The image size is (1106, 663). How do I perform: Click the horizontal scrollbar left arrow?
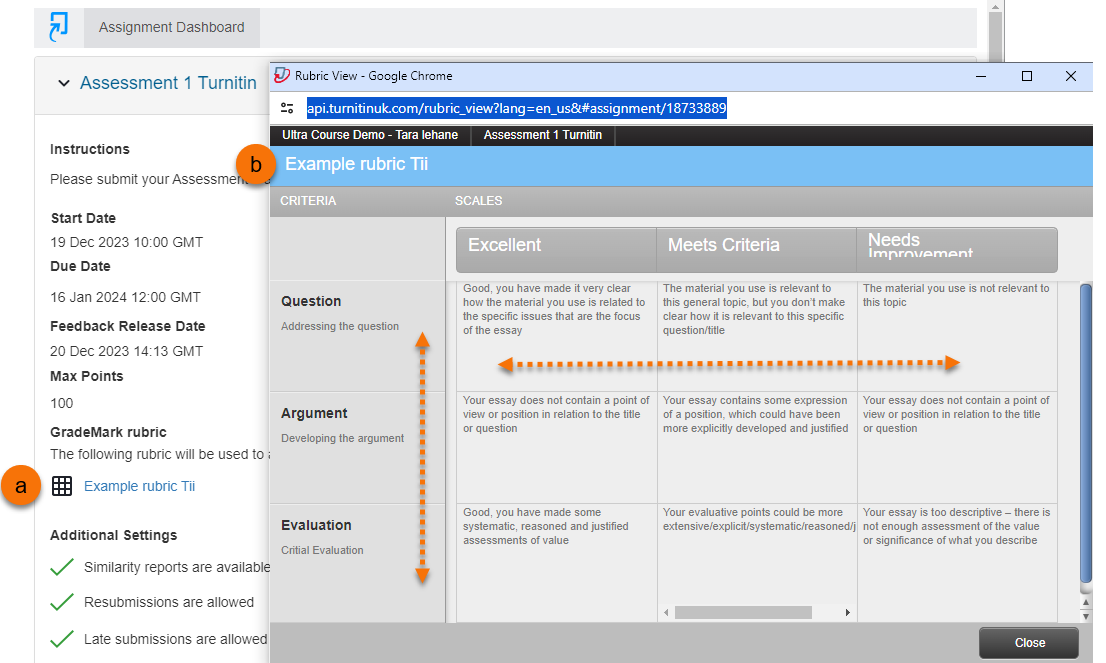point(666,612)
